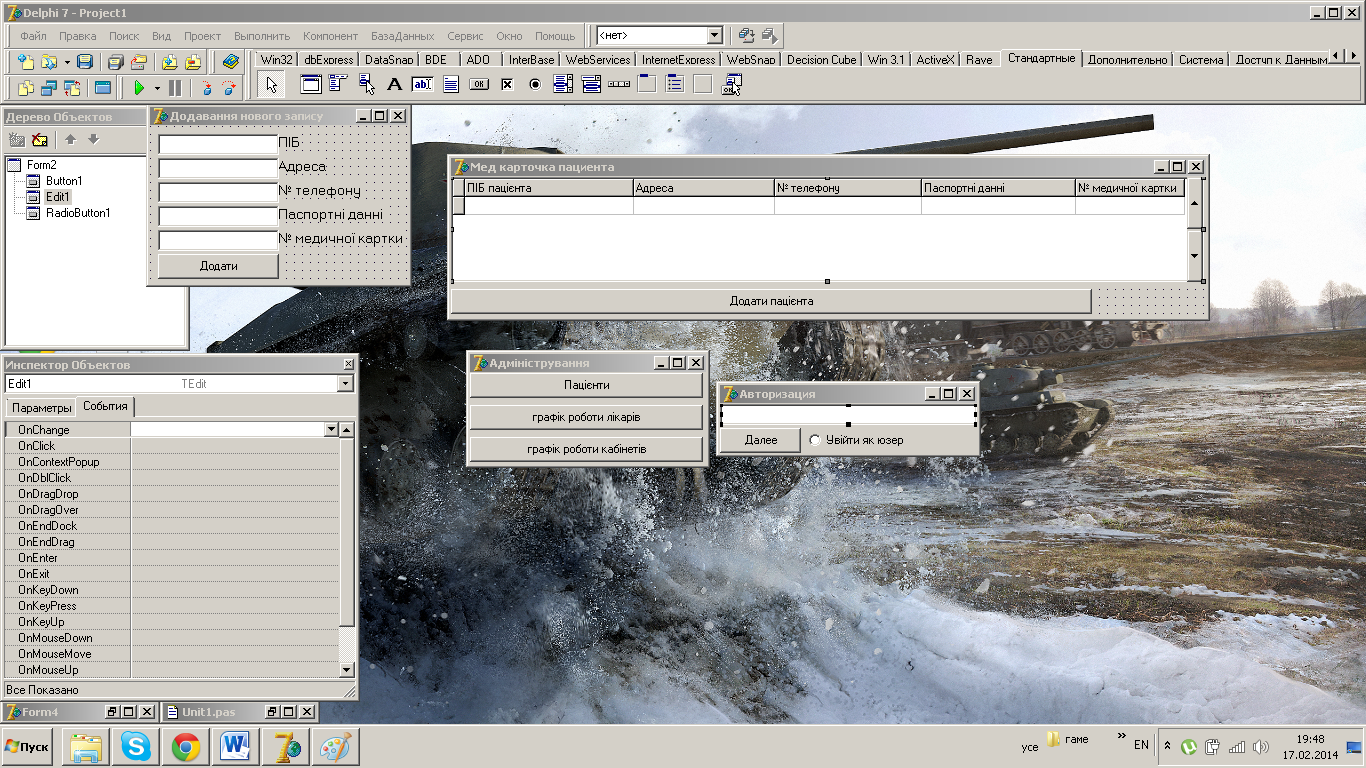Launch Skype from the taskbar

pos(136,746)
